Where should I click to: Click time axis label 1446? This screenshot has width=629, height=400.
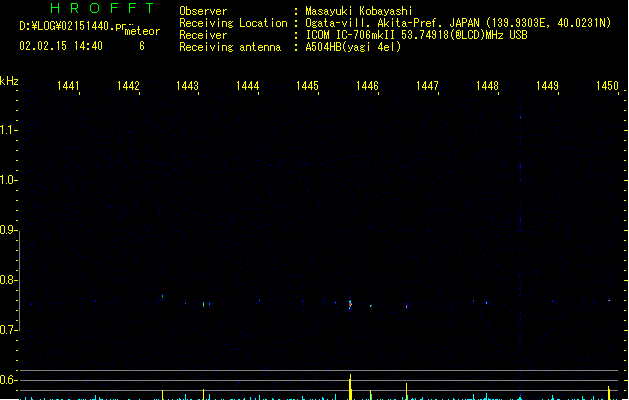(367, 86)
